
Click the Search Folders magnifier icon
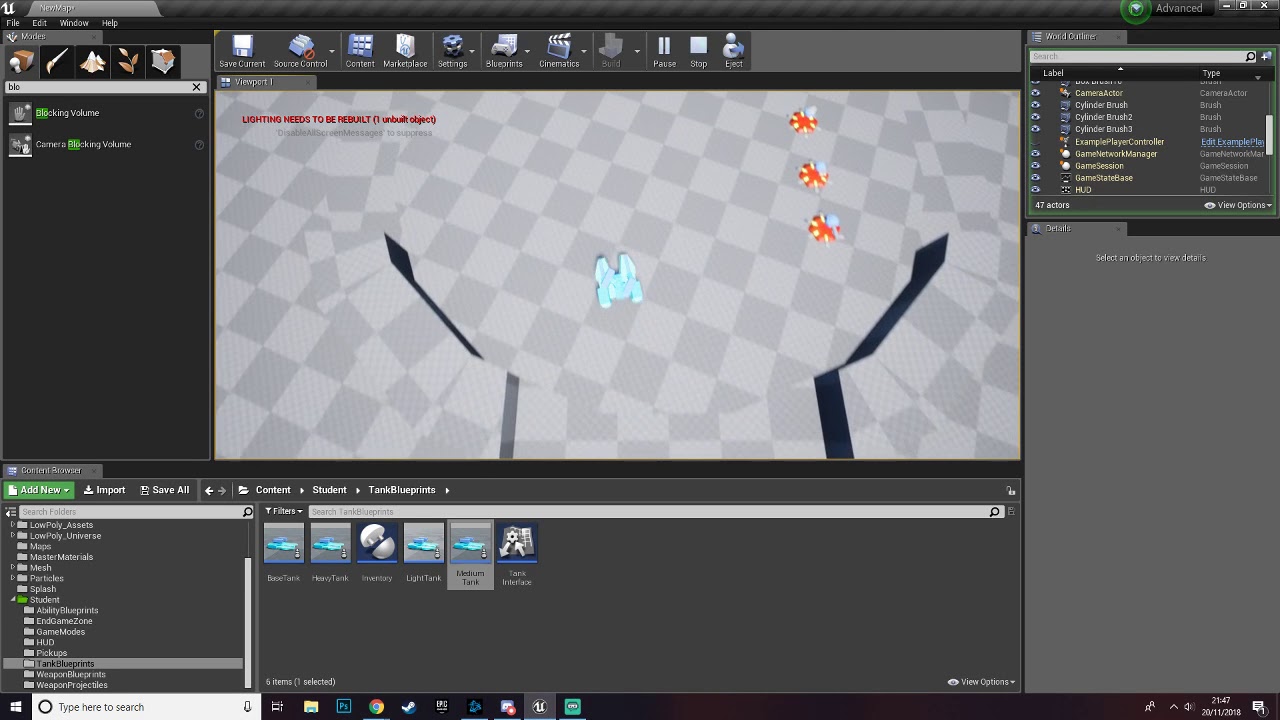pos(247,512)
